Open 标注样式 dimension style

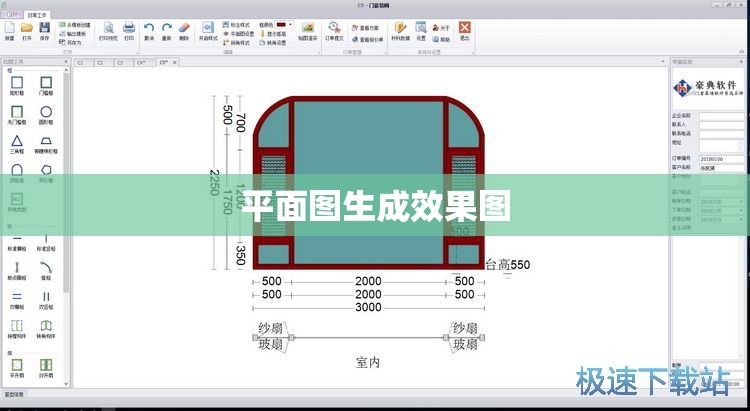point(236,24)
